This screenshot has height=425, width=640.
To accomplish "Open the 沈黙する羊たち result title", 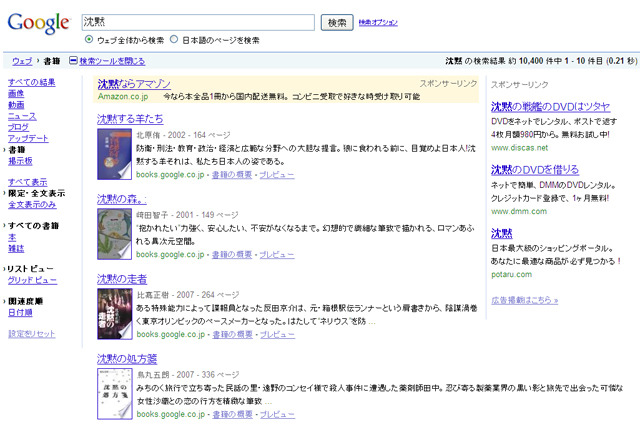I will [130, 119].
